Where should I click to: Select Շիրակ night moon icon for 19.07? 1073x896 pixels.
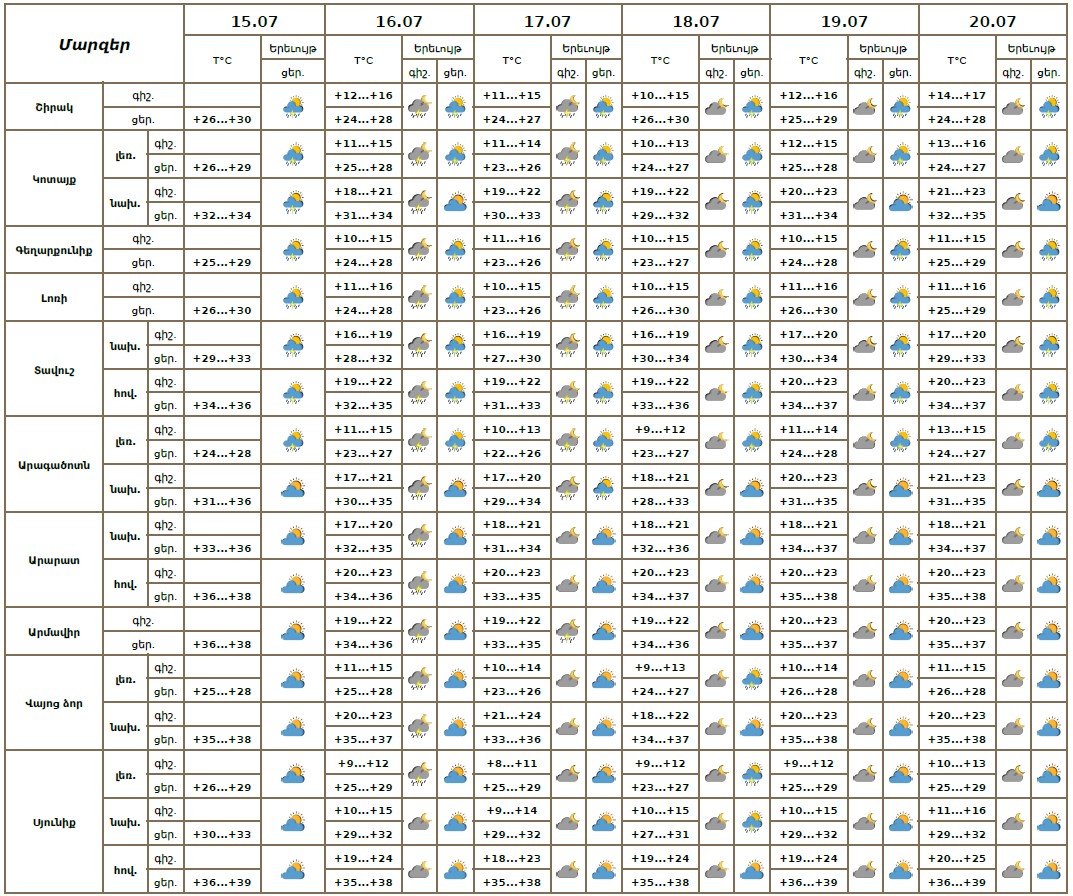(864, 106)
